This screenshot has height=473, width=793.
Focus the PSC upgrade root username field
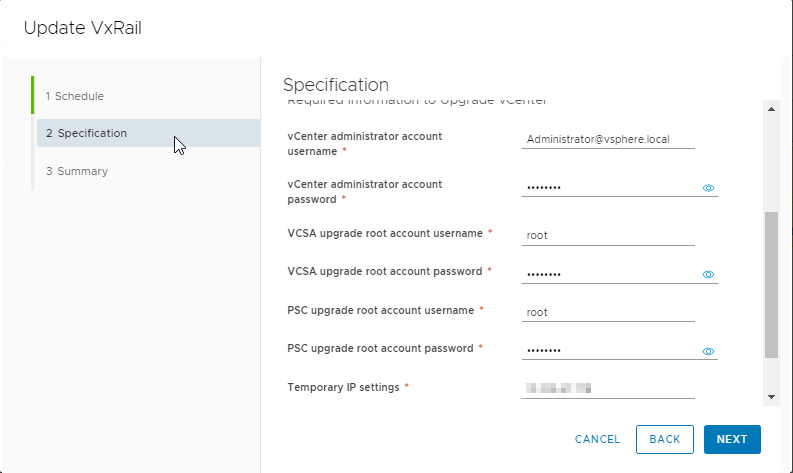point(607,312)
